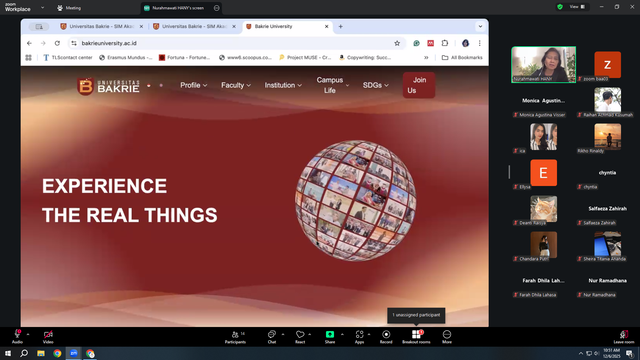The width and height of the screenshot is (640, 360).
Task: Open a new Chrome tab
Action: (x=340, y=27)
